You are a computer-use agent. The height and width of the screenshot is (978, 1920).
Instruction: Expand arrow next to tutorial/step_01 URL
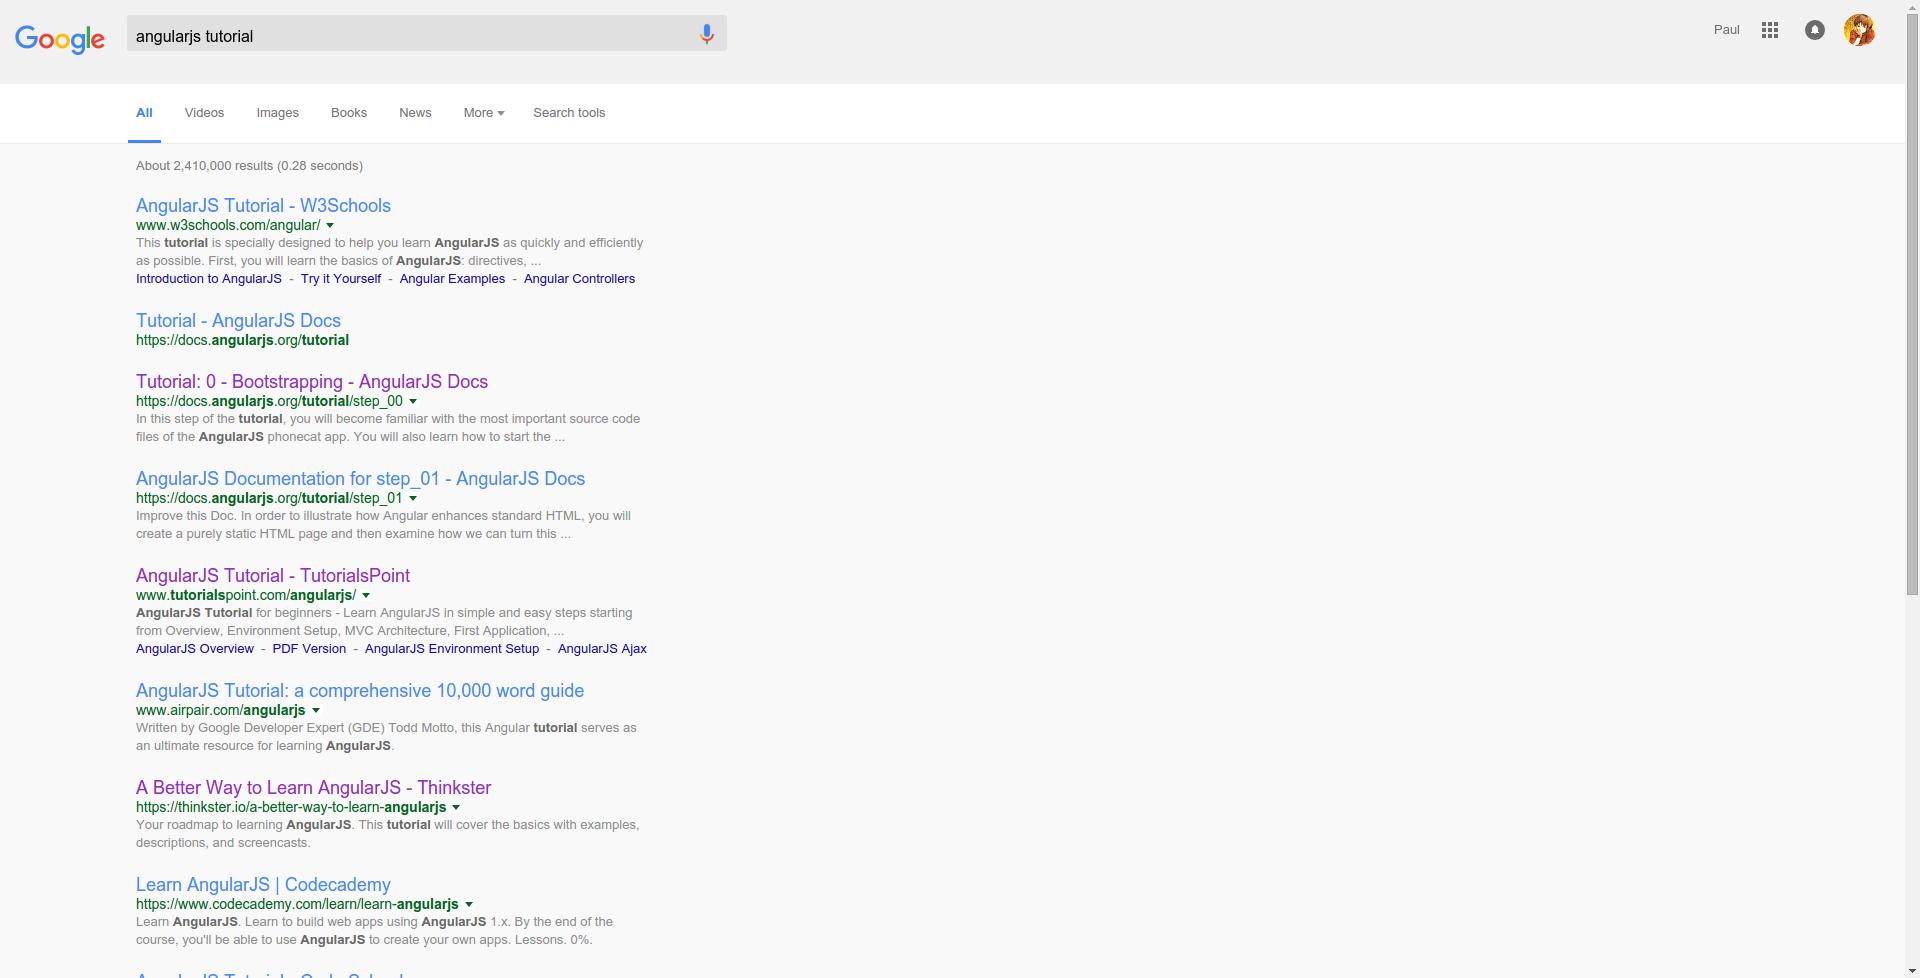pos(413,499)
